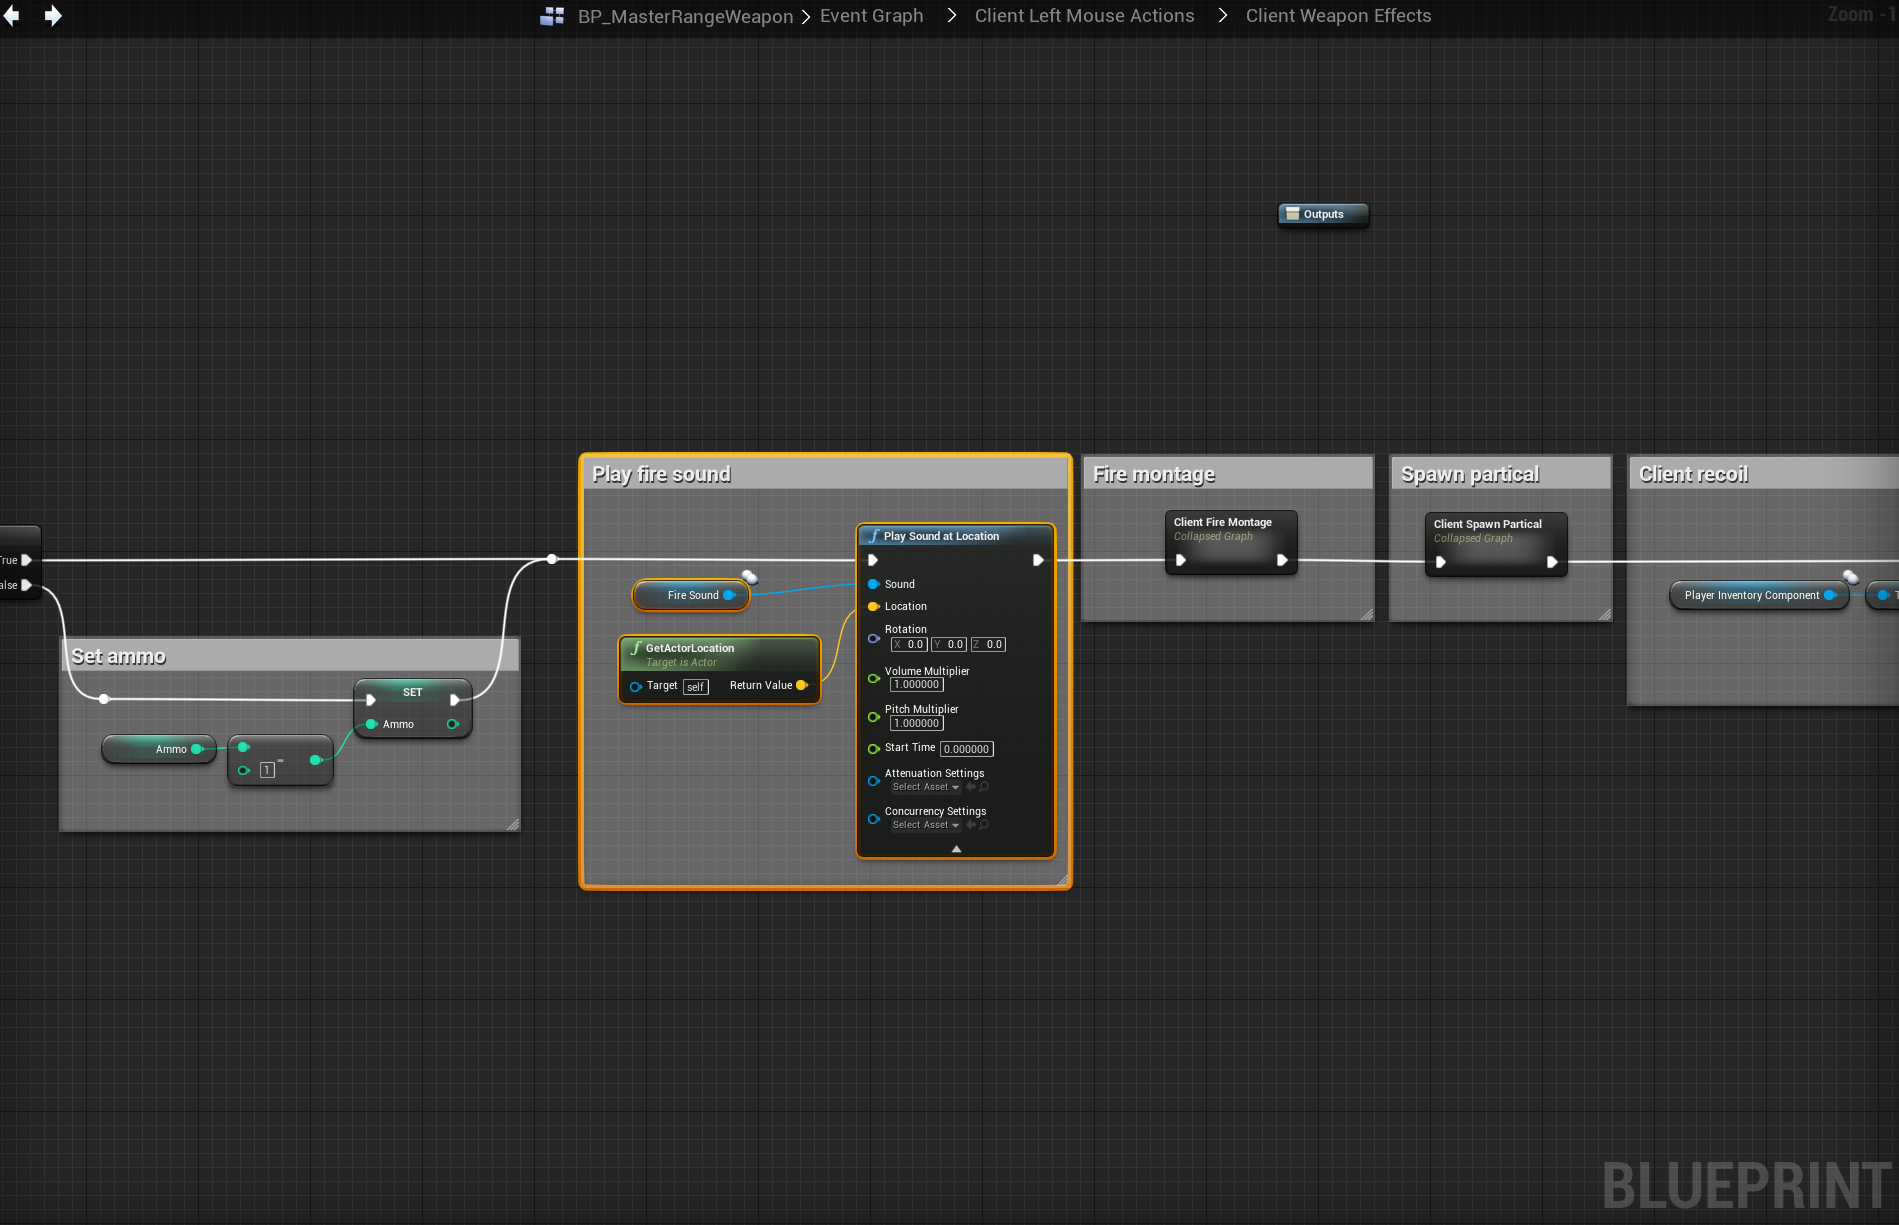1899x1225 pixels.
Task: Navigate to Client Left Mouse Actions breadcrumb
Action: (x=1084, y=16)
